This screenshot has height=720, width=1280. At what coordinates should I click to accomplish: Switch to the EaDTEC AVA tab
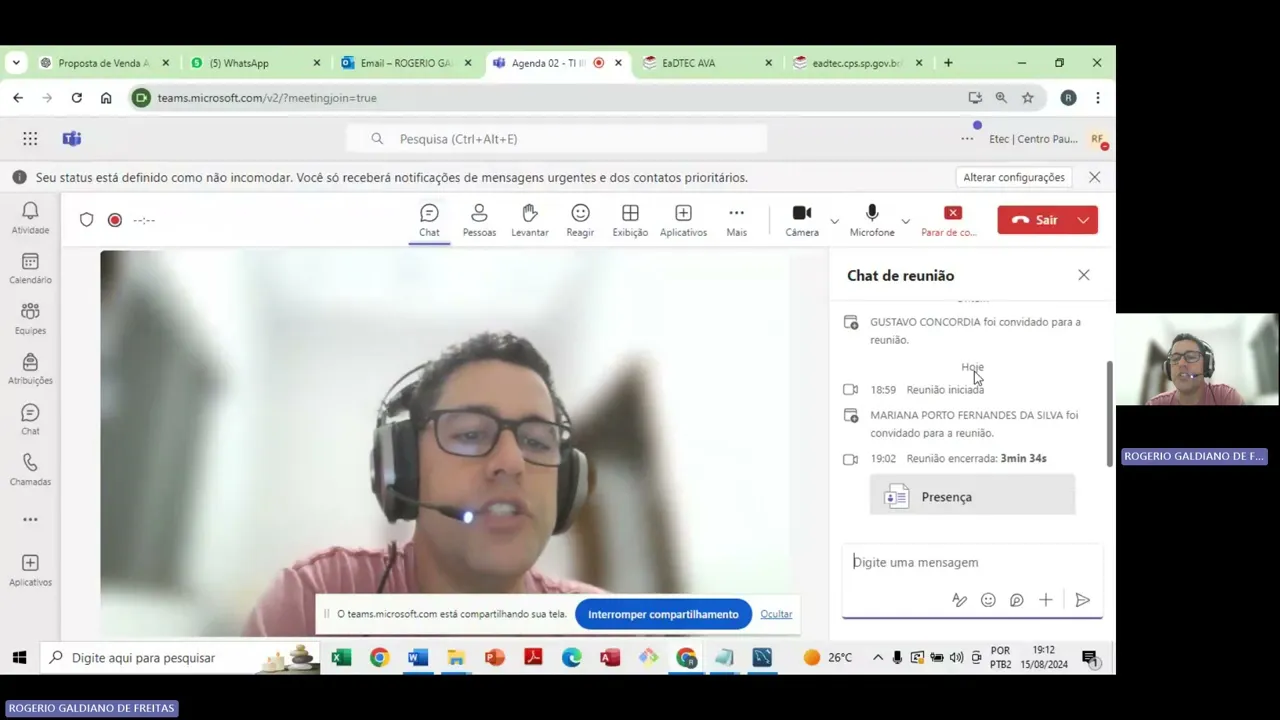(706, 63)
